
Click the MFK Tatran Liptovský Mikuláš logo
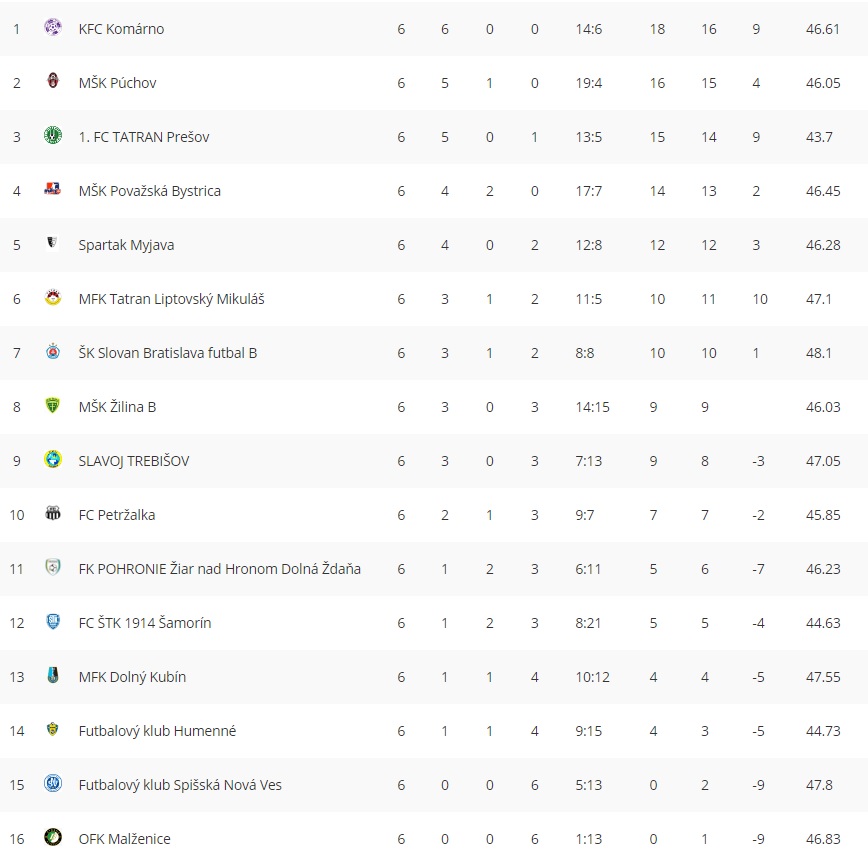tap(53, 298)
